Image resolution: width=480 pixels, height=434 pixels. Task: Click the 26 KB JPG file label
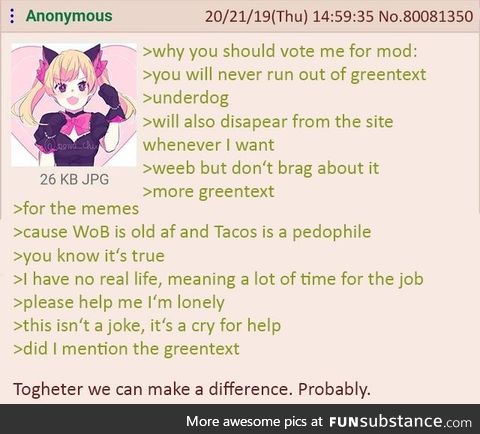click(74, 179)
